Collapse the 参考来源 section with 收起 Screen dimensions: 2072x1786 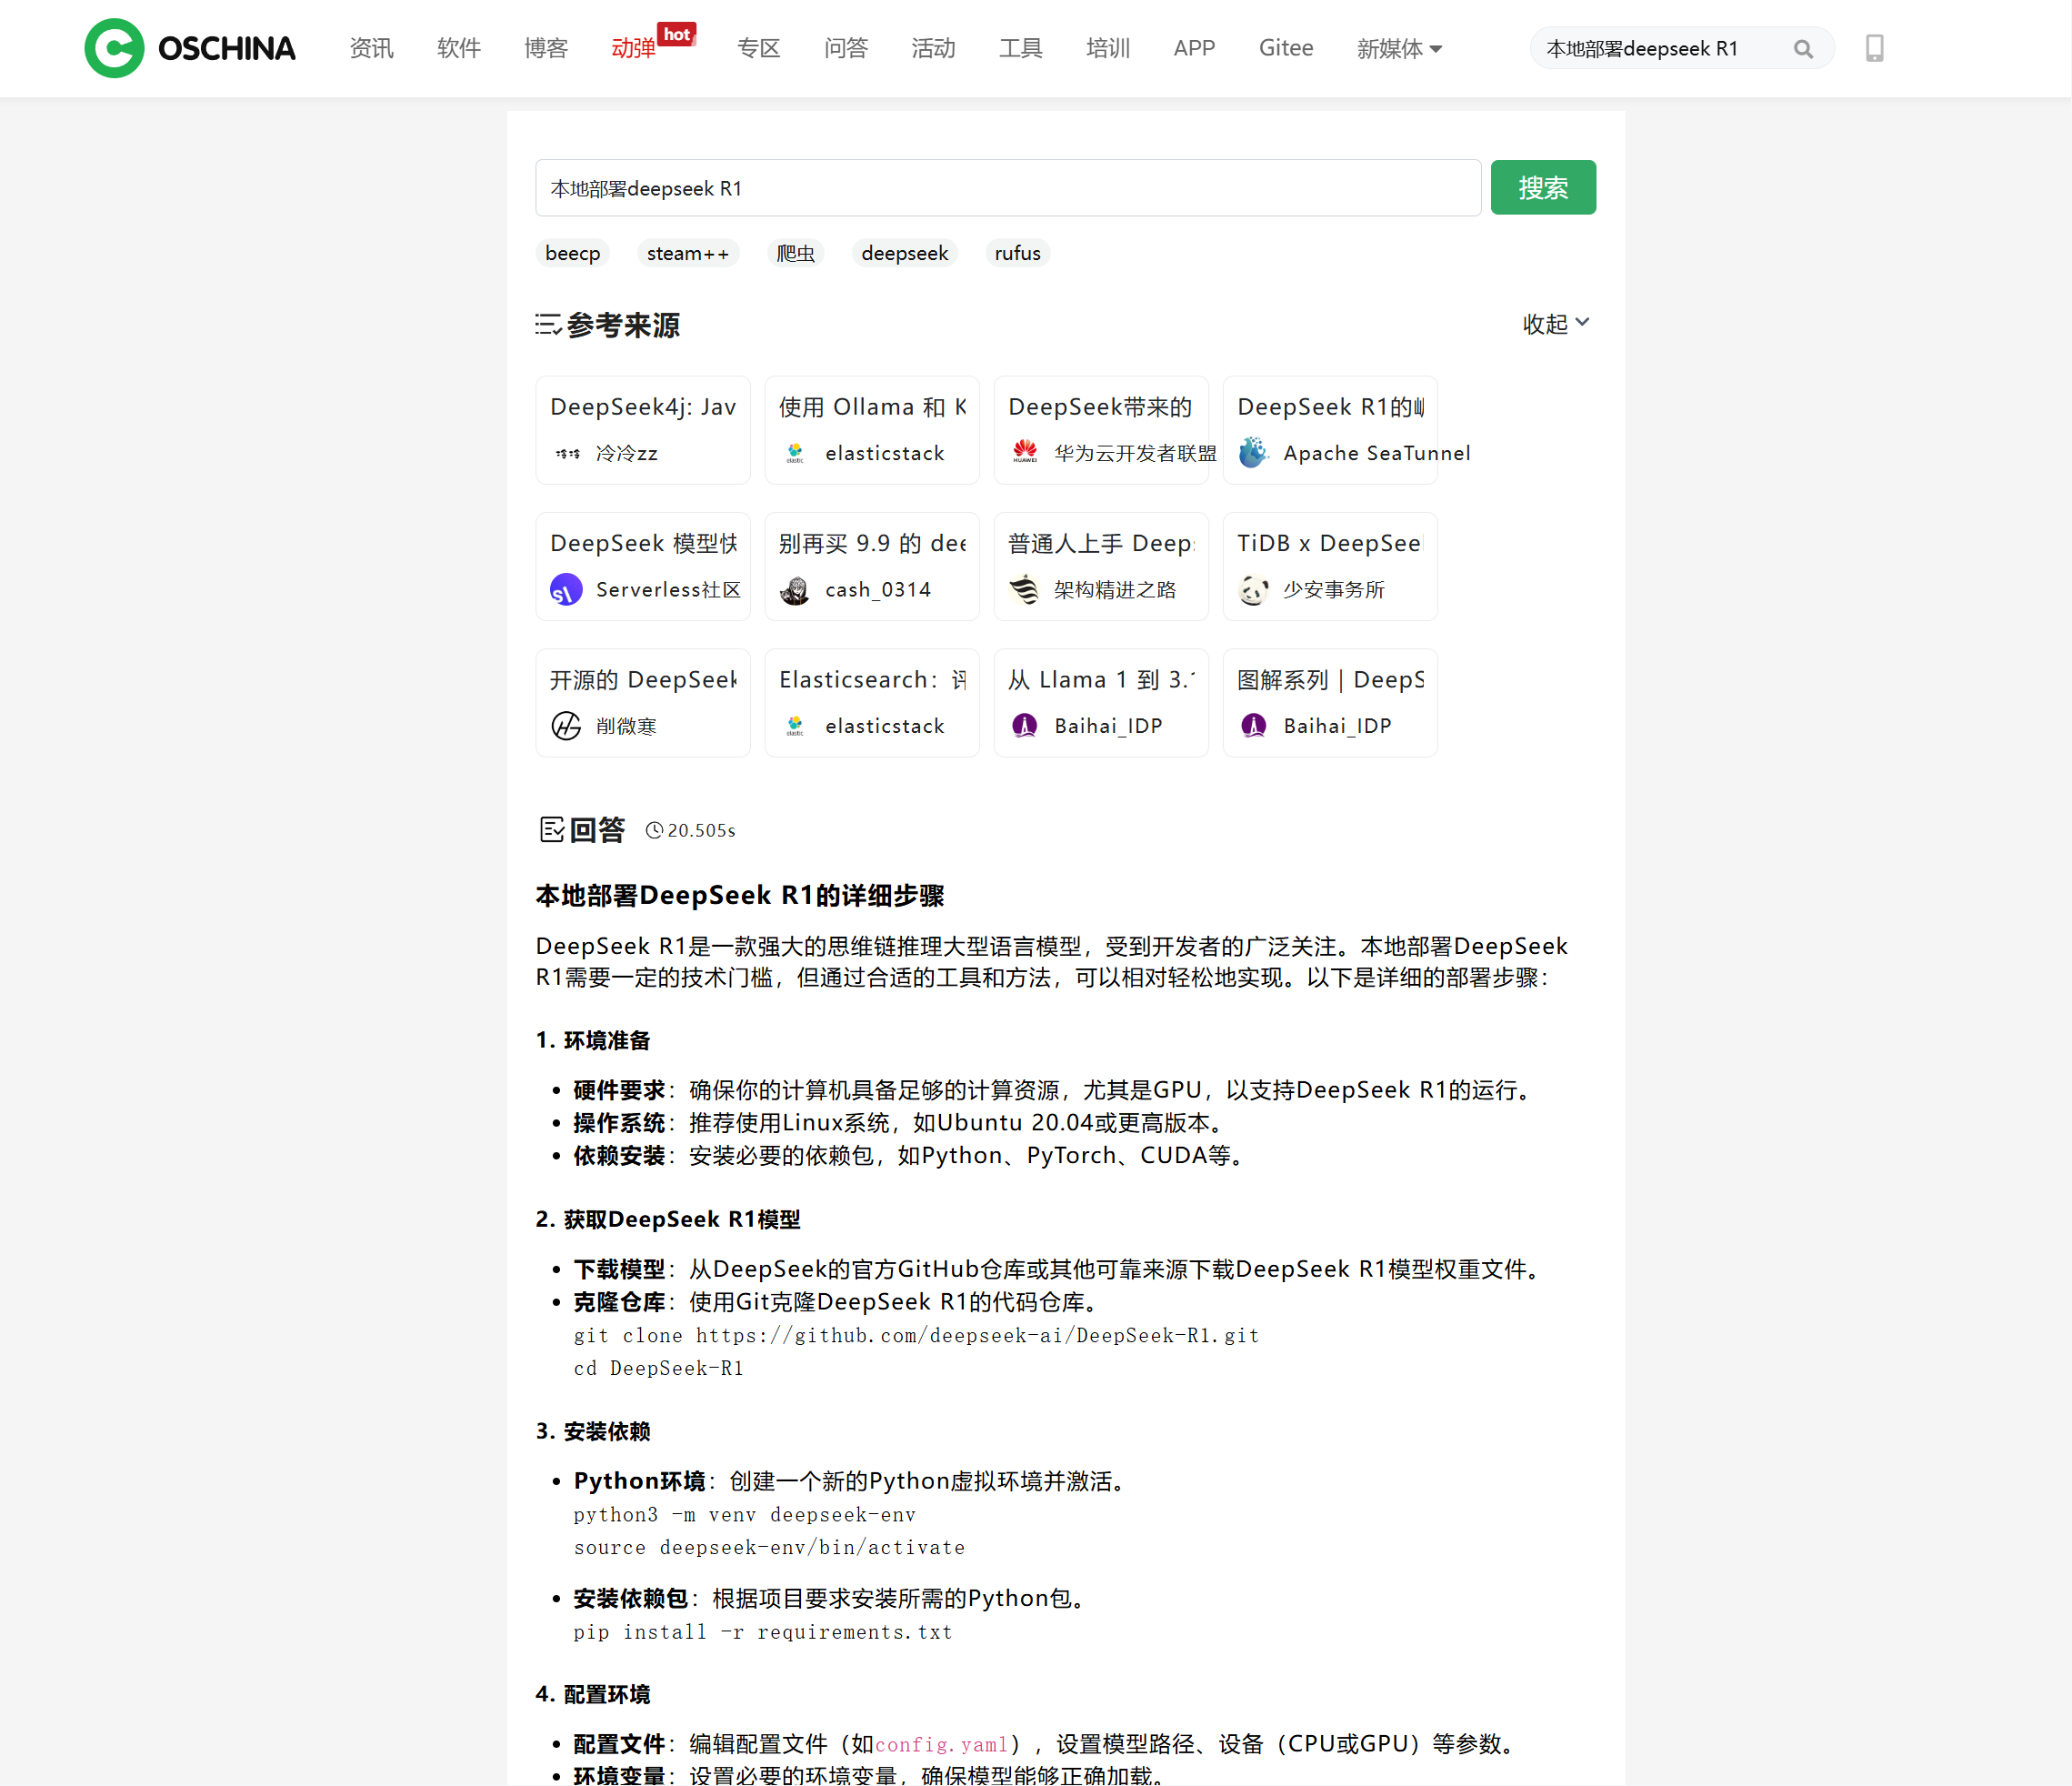point(1556,324)
